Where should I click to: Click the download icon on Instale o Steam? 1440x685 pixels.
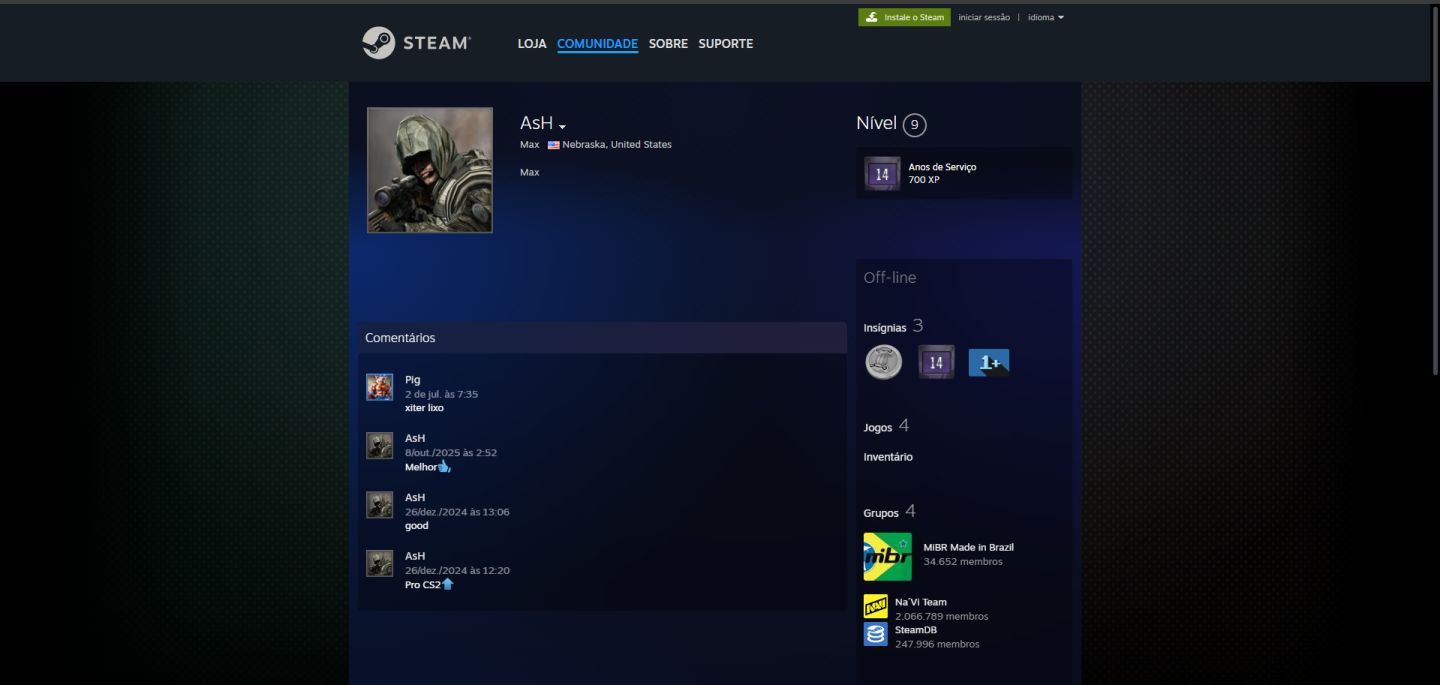pyautogui.click(x=872, y=17)
